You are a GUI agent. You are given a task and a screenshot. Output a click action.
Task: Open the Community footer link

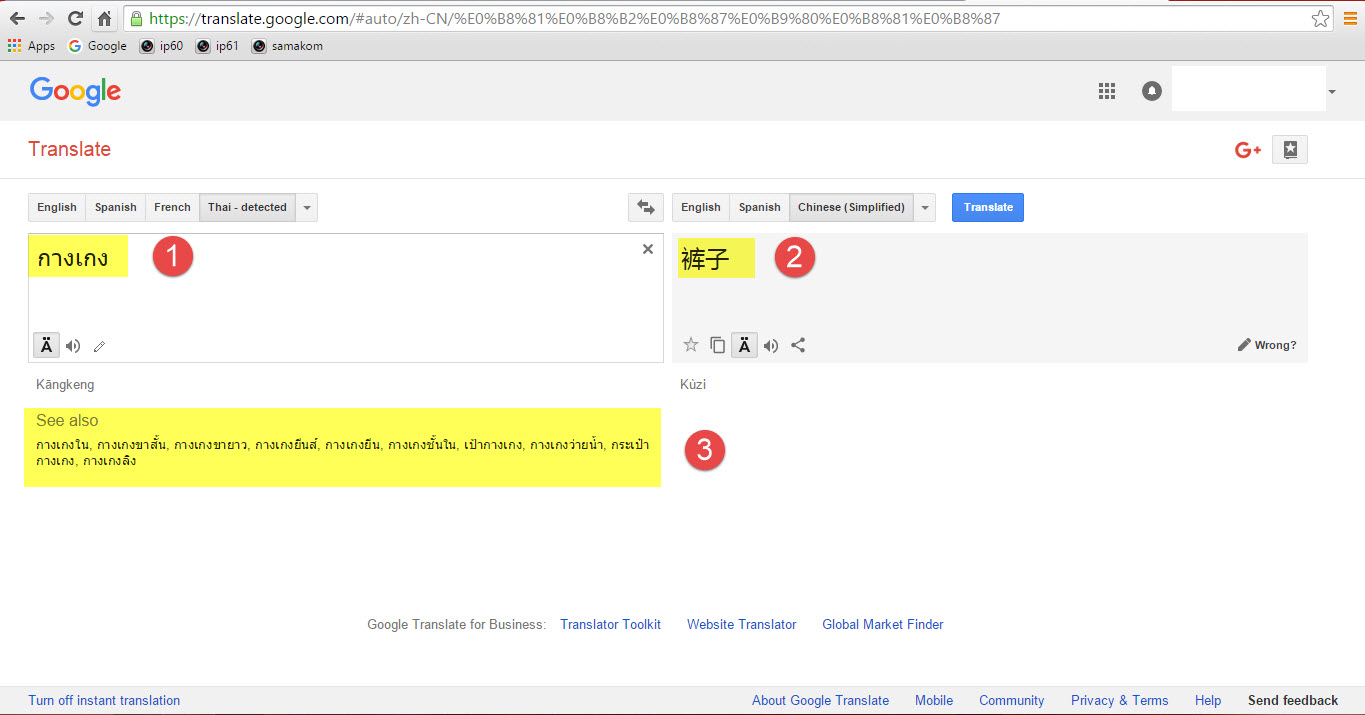(x=1012, y=700)
